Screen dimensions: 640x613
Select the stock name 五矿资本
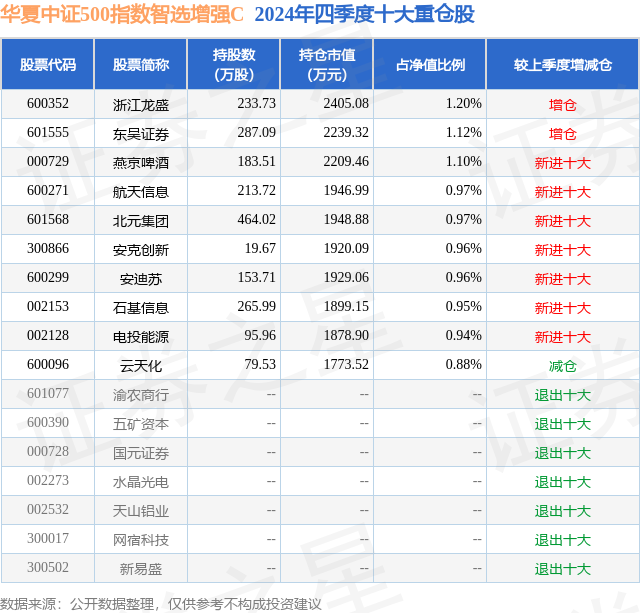click(141, 424)
